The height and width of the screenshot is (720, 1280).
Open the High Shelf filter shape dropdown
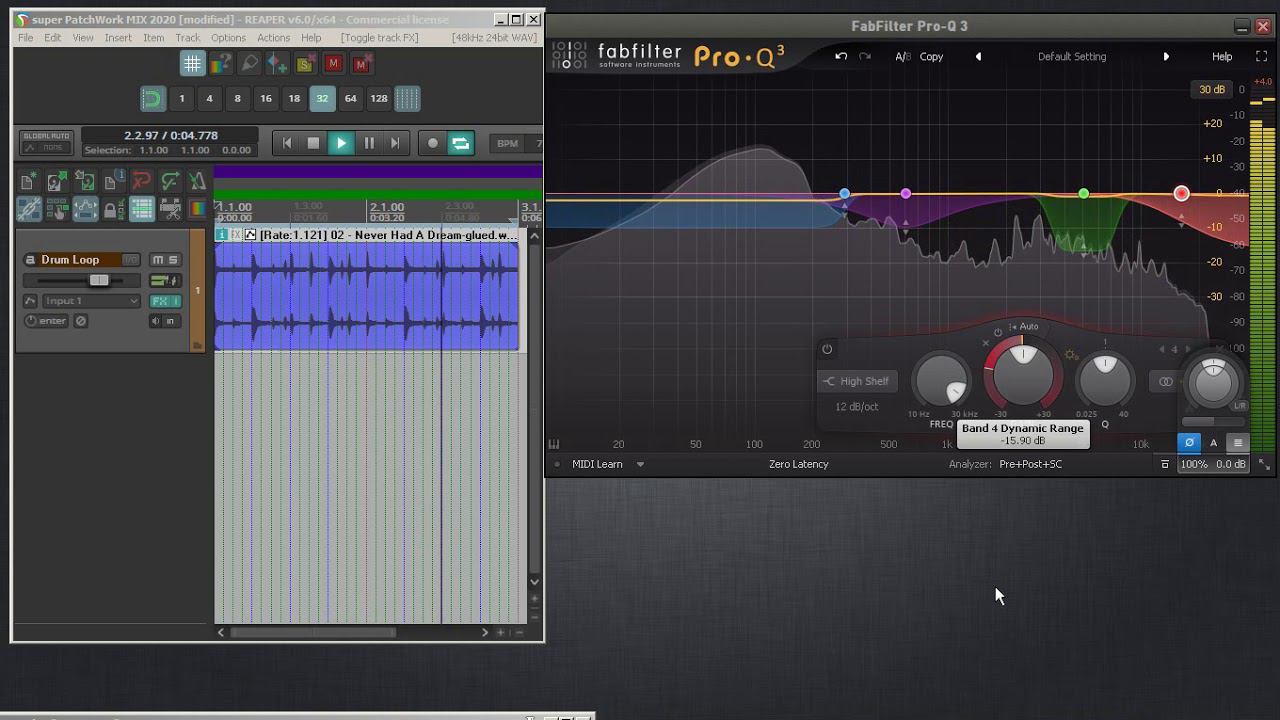[856, 381]
